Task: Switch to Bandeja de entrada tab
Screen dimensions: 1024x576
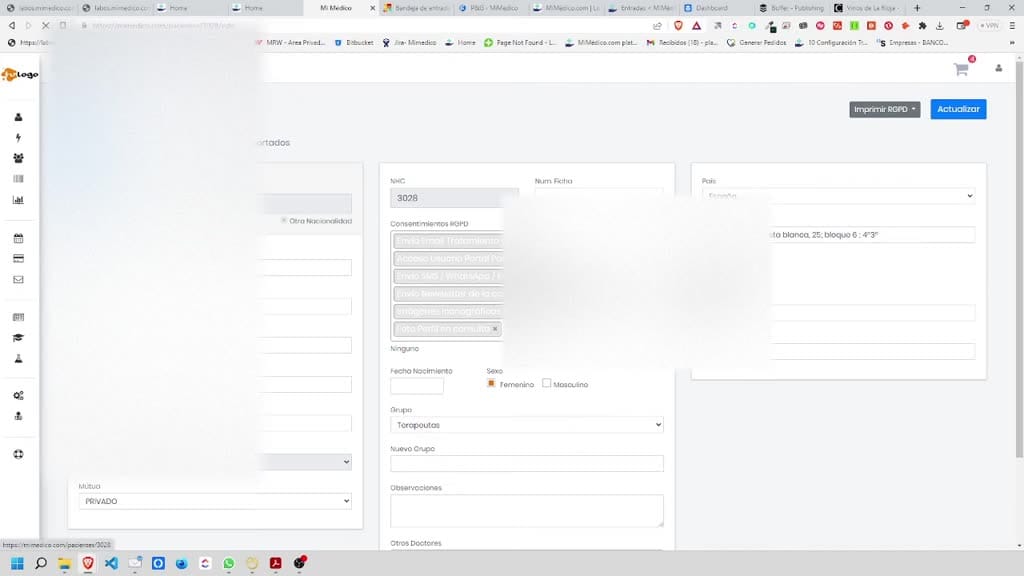Action: (x=416, y=8)
